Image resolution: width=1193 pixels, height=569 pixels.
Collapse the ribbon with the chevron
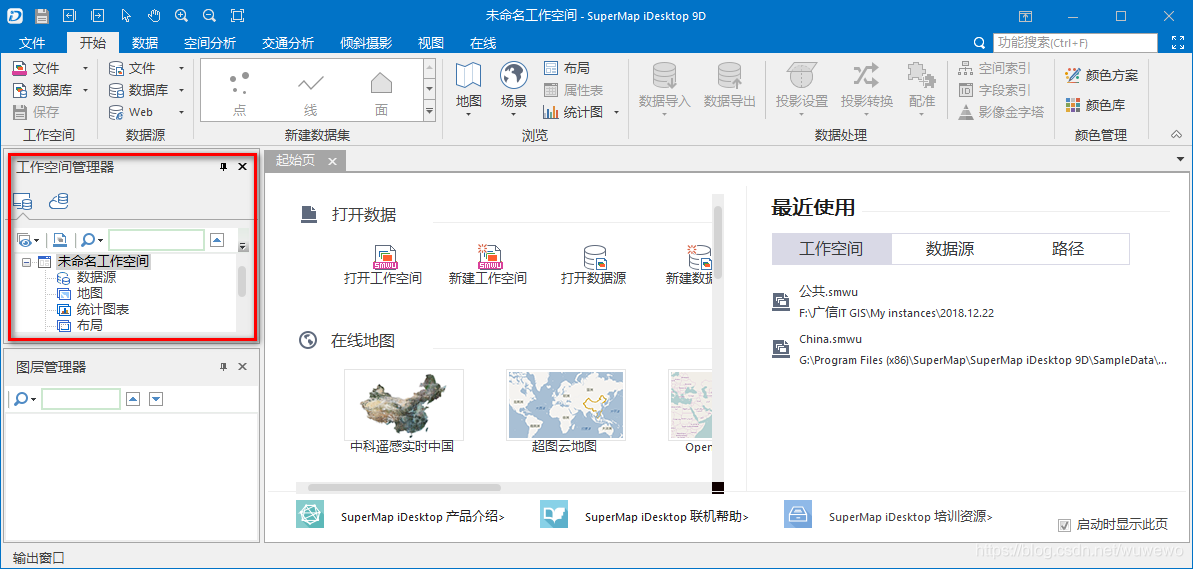pos(1176,135)
